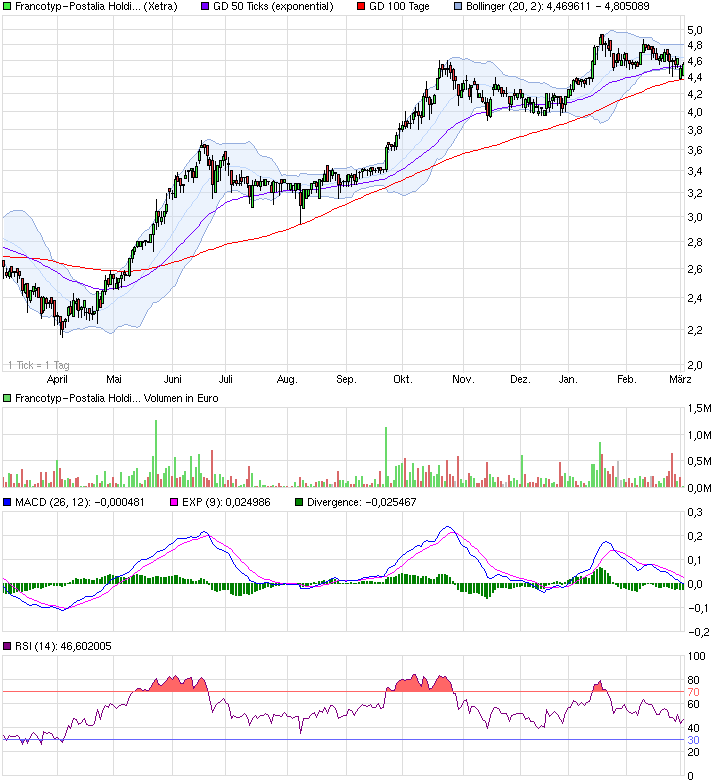The width and height of the screenshot is (726, 784).
Task: Click the -0,2 MACD axis value
Action: [698, 632]
